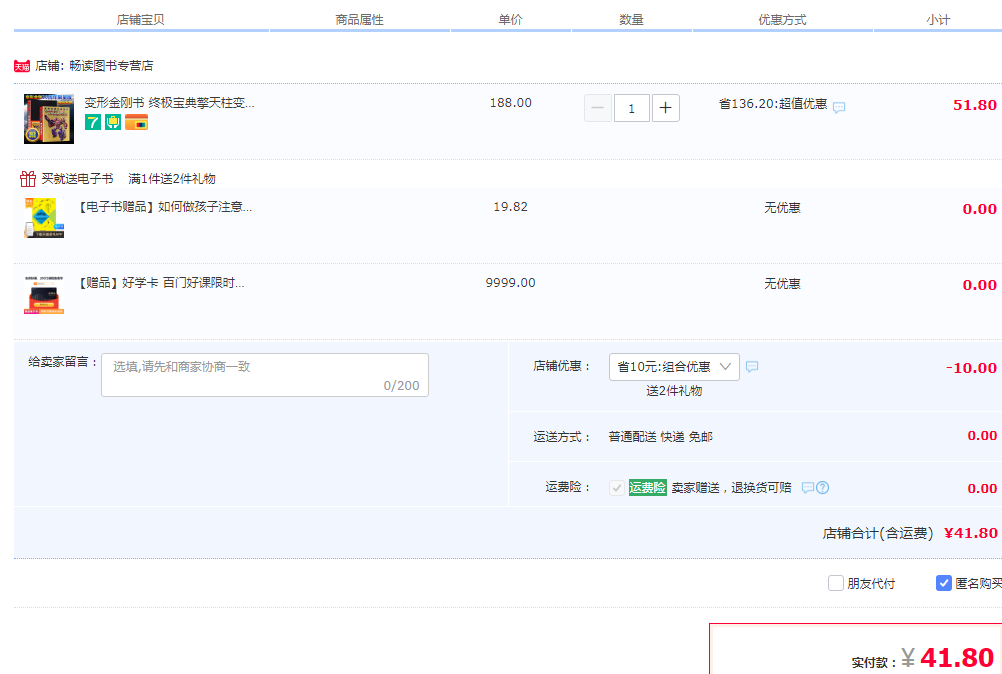1002x674 pixels.
Task: Open the 省10元:组合优惠 shop discount dropdown
Action: (x=674, y=367)
